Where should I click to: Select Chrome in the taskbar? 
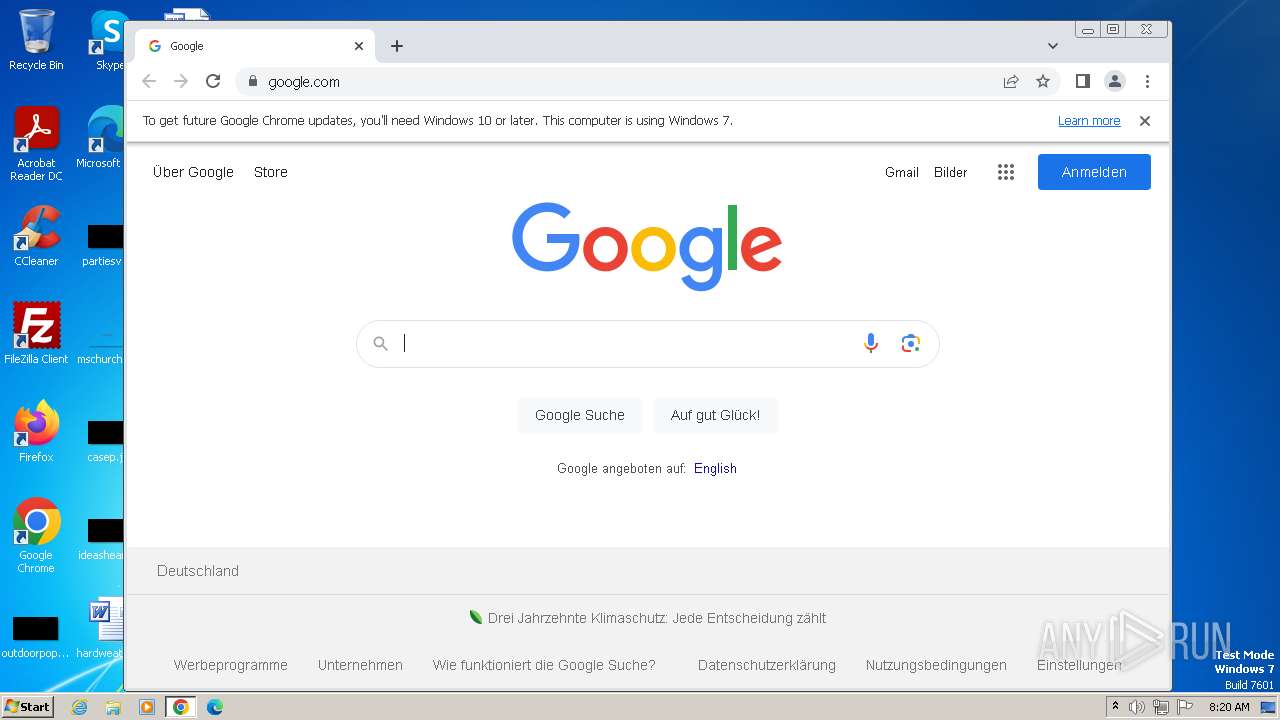[x=181, y=707]
